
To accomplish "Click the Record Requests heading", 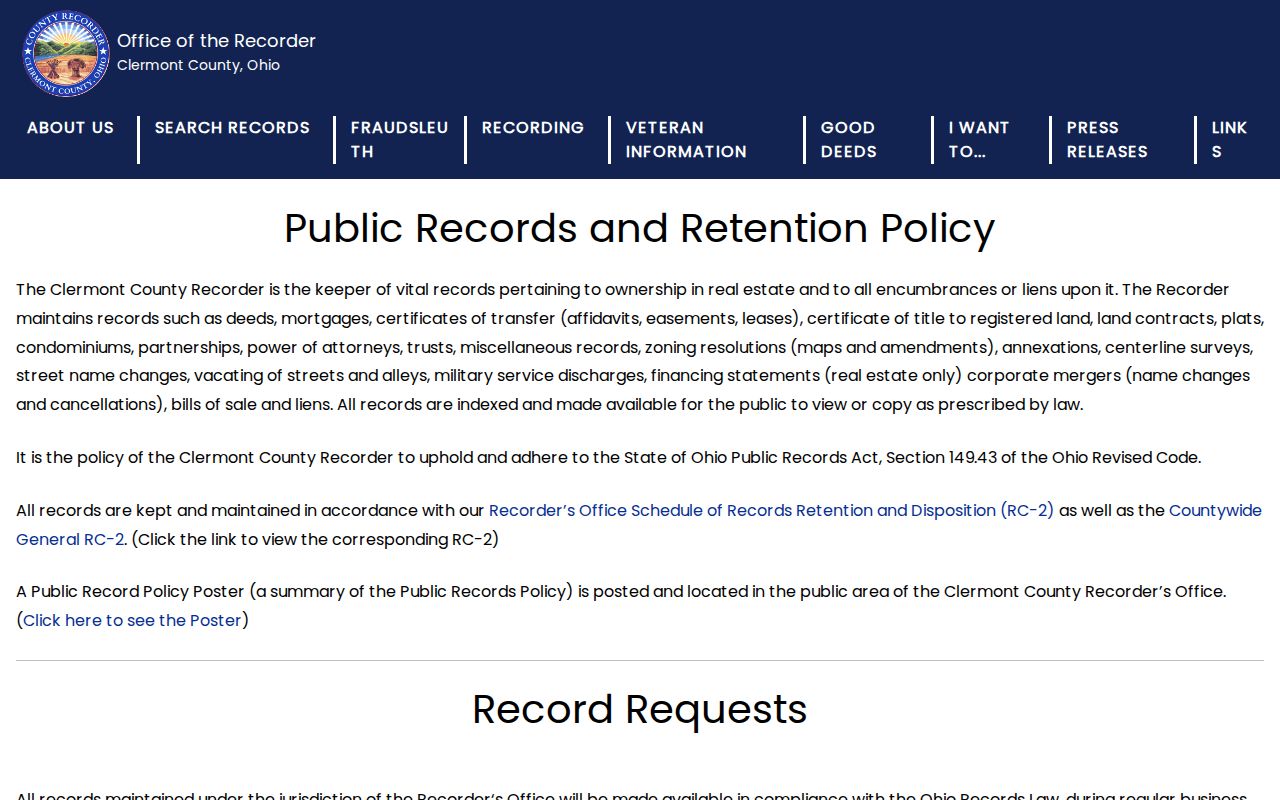I will 640,709.
